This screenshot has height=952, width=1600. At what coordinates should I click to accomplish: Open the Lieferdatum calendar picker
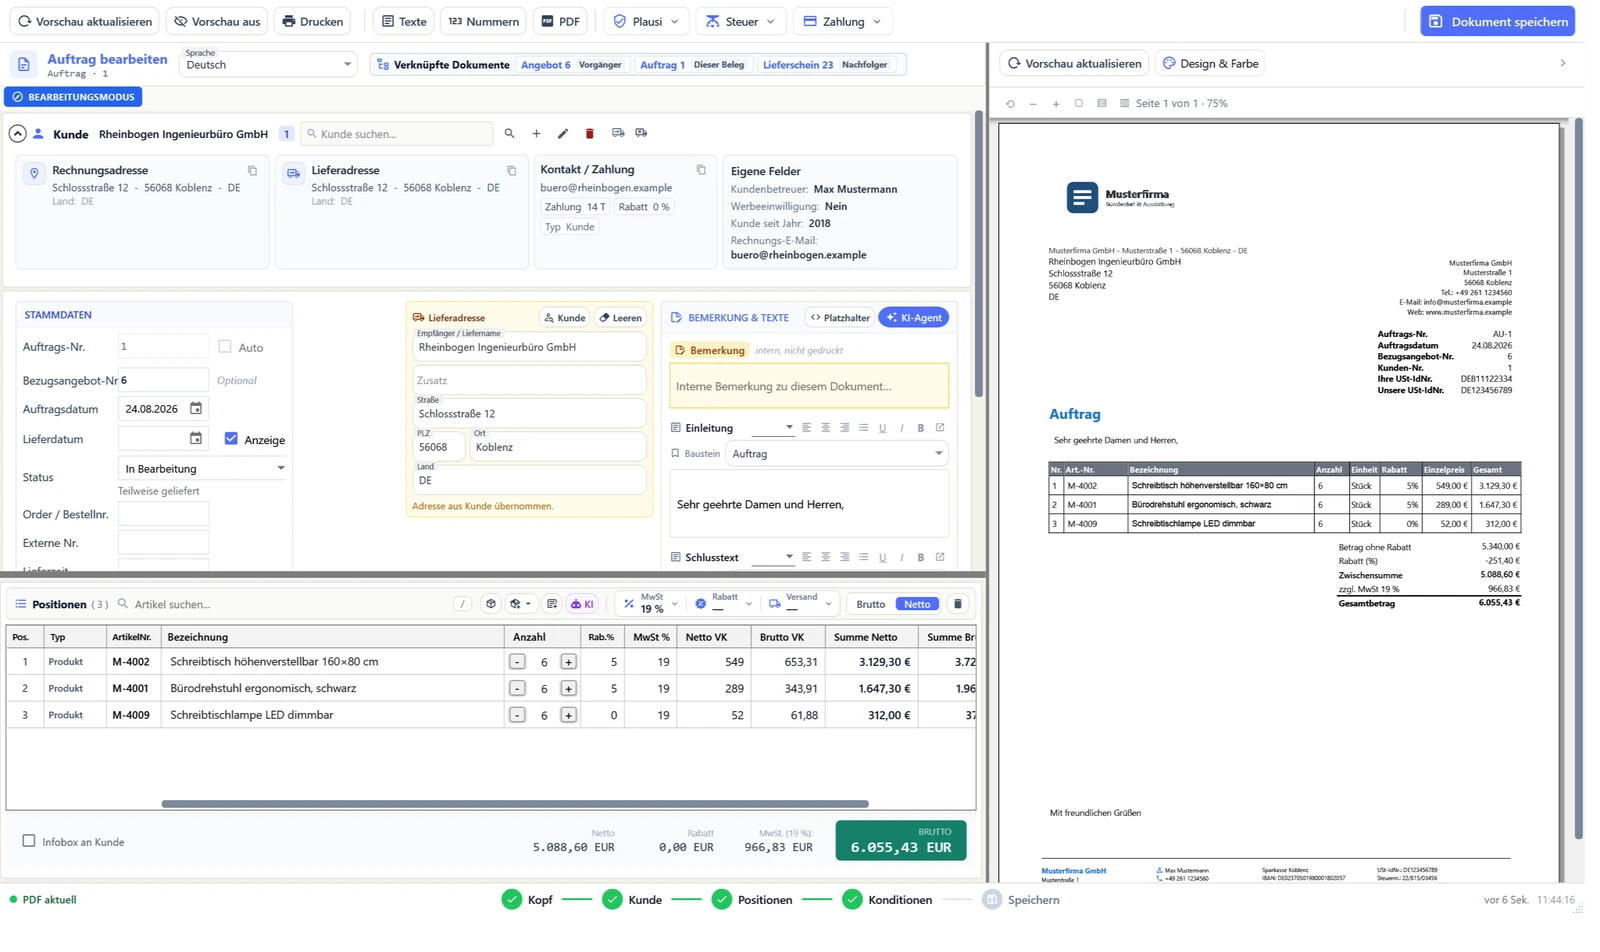tap(196, 438)
